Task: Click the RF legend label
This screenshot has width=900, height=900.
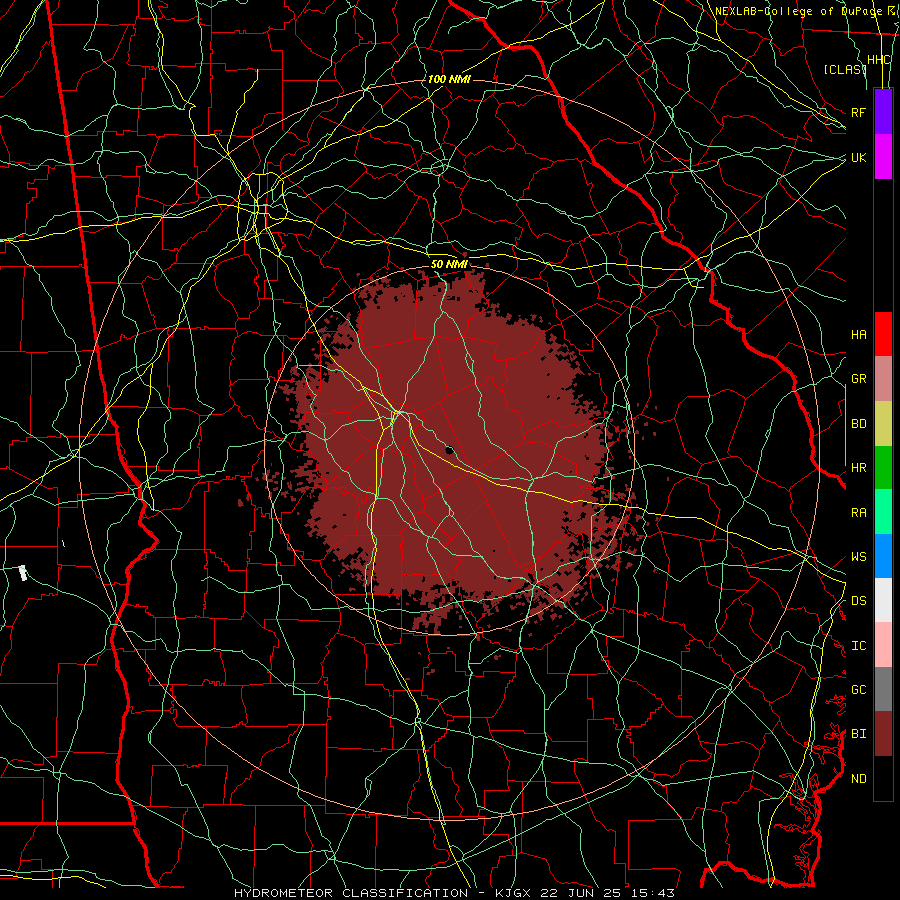Action: (858, 112)
